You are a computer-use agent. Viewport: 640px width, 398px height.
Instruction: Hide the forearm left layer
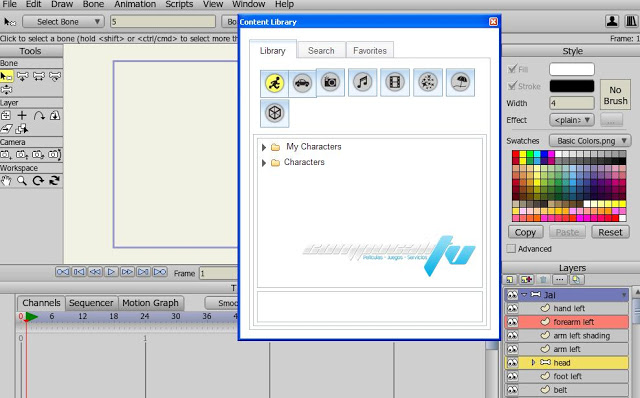pyautogui.click(x=512, y=322)
